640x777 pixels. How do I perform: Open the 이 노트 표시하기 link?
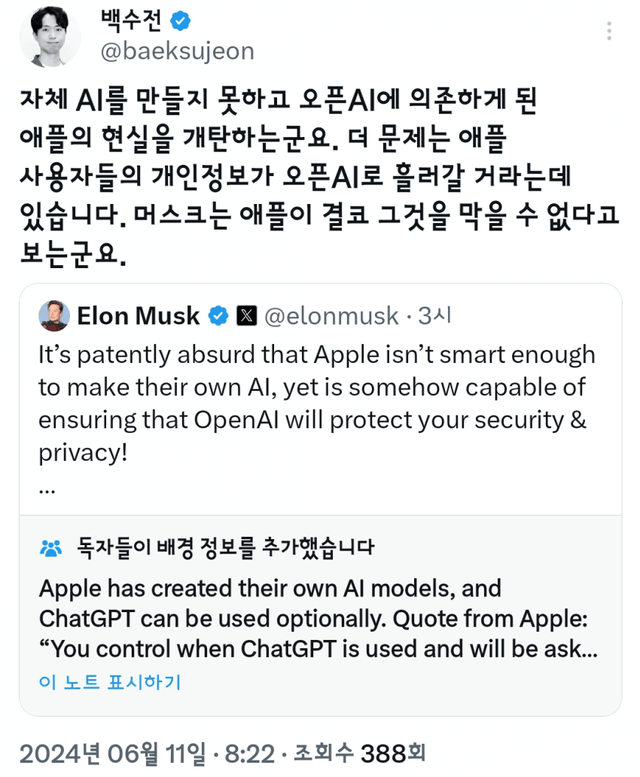(x=110, y=683)
